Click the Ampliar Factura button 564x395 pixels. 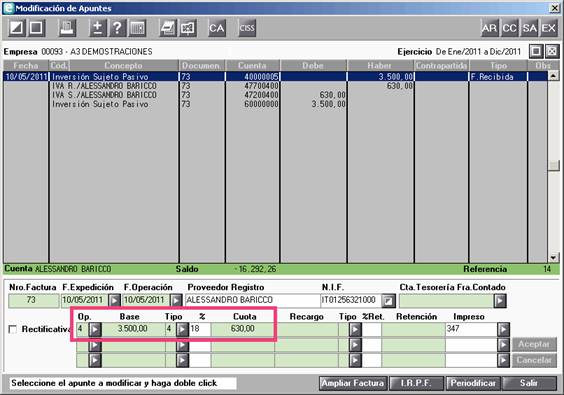click(x=352, y=383)
